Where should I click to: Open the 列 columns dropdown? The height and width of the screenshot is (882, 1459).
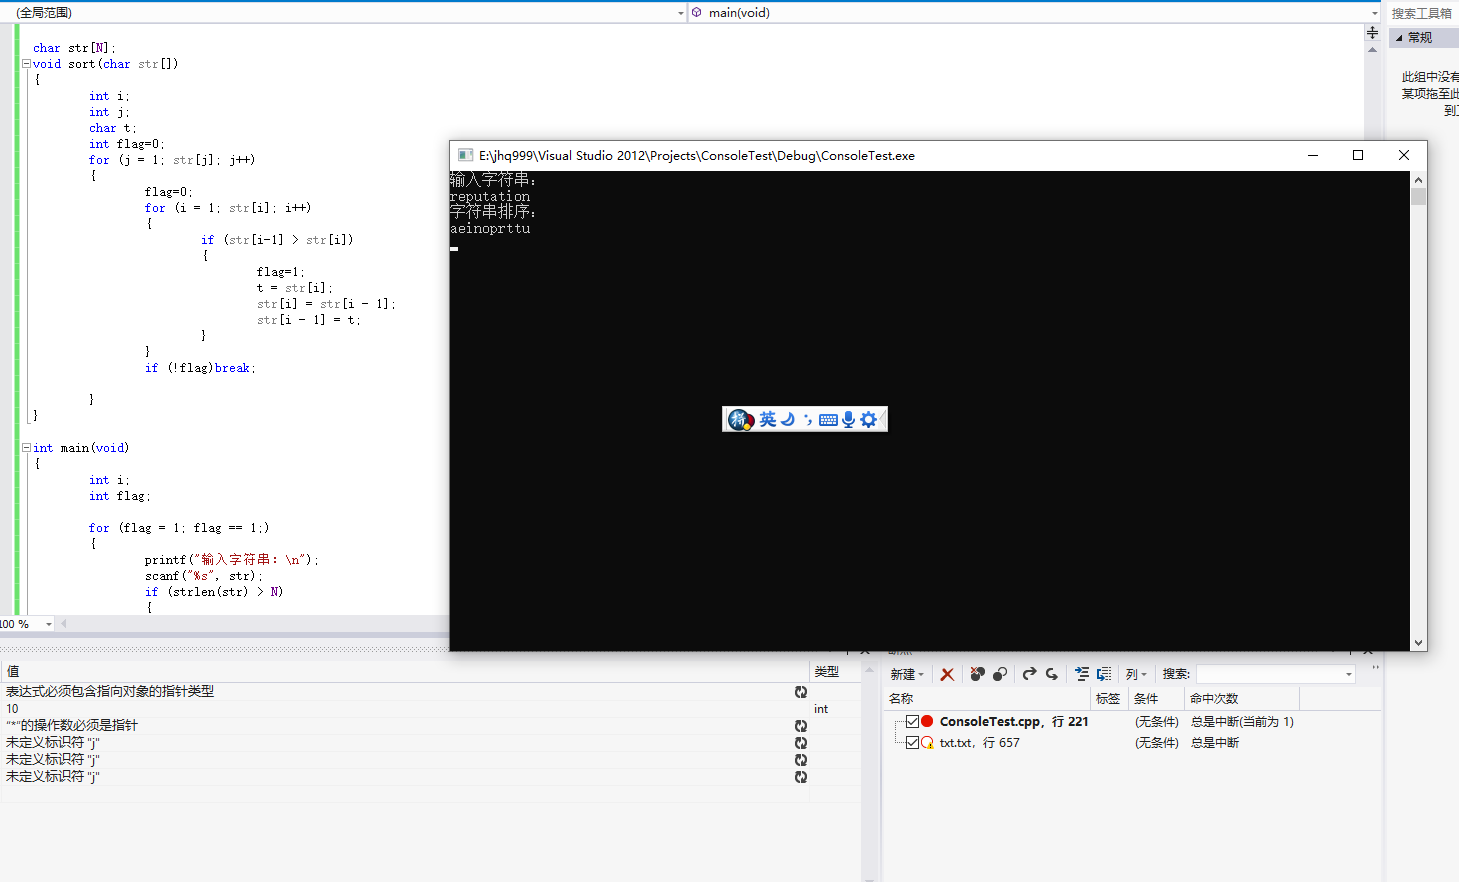coord(1136,674)
